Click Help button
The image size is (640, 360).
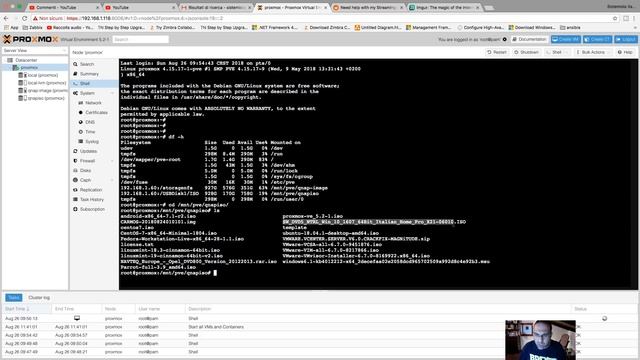point(625,52)
